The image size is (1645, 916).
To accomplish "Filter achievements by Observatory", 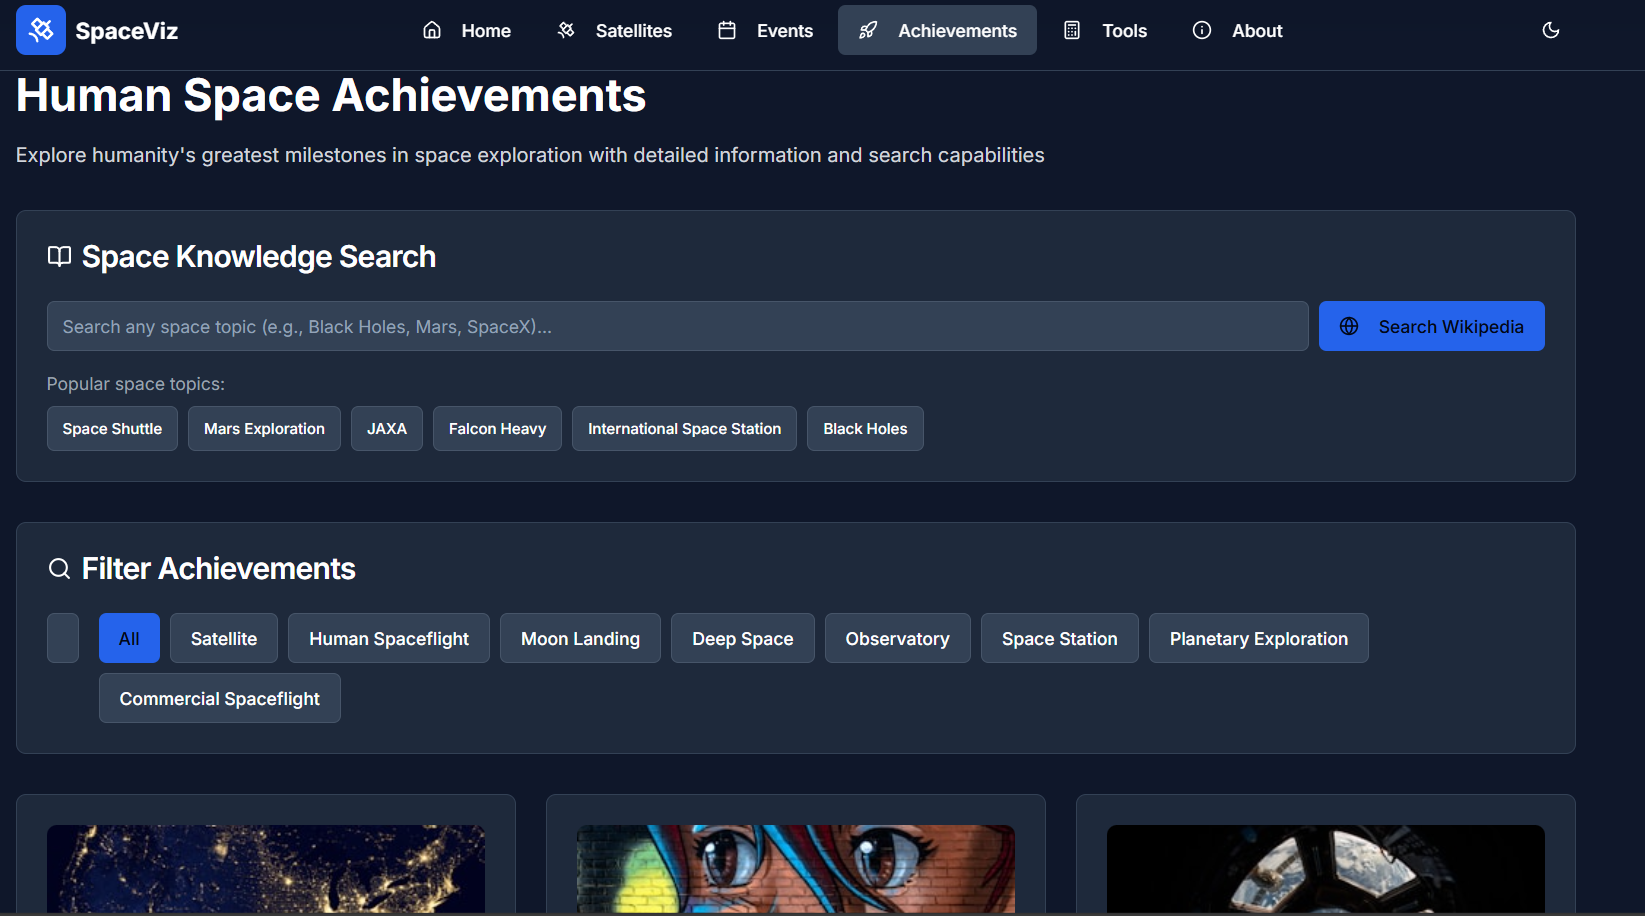I will pyautogui.click(x=898, y=638).
